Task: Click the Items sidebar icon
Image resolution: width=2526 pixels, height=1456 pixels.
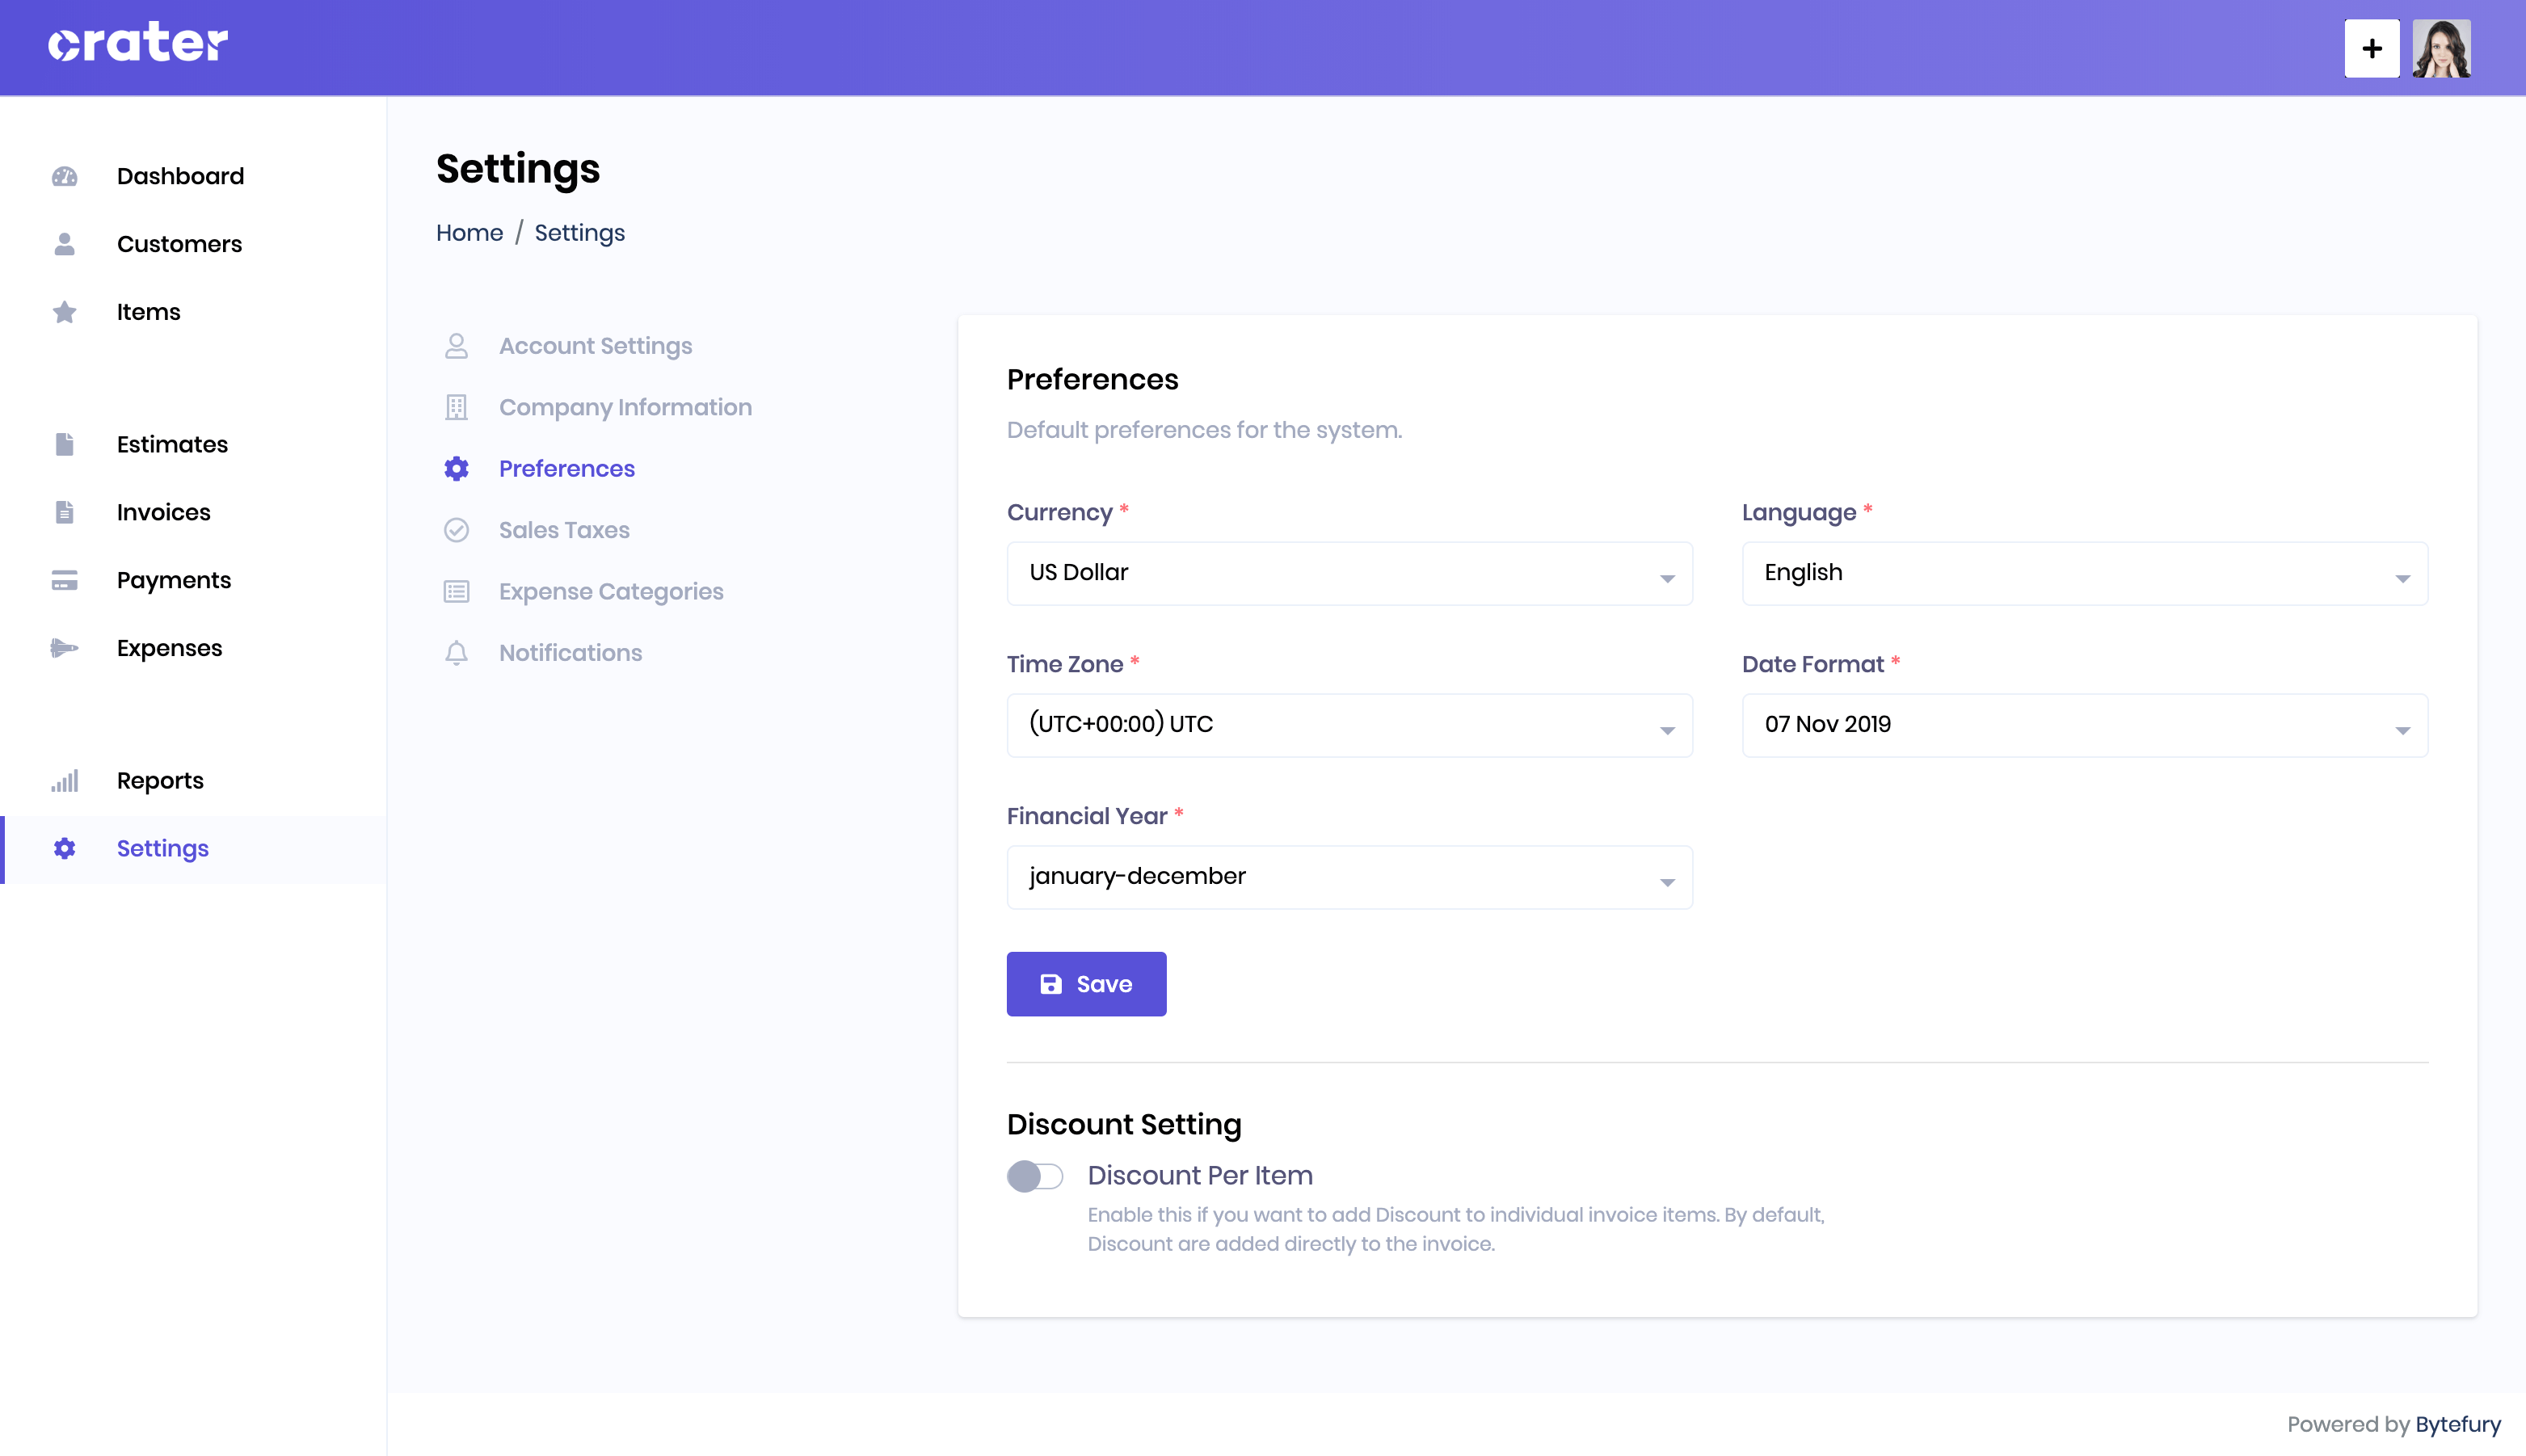Action: tap(64, 310)
